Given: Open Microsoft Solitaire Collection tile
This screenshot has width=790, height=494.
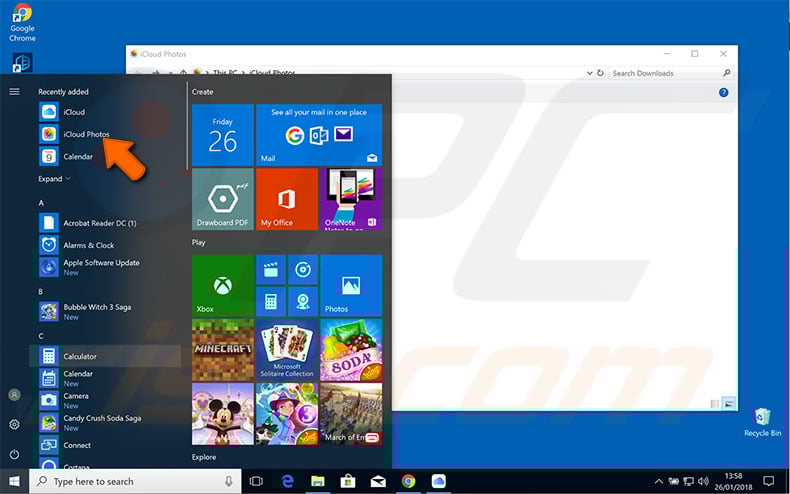Looking at the screenshot, I should click(x=287, y=349).
